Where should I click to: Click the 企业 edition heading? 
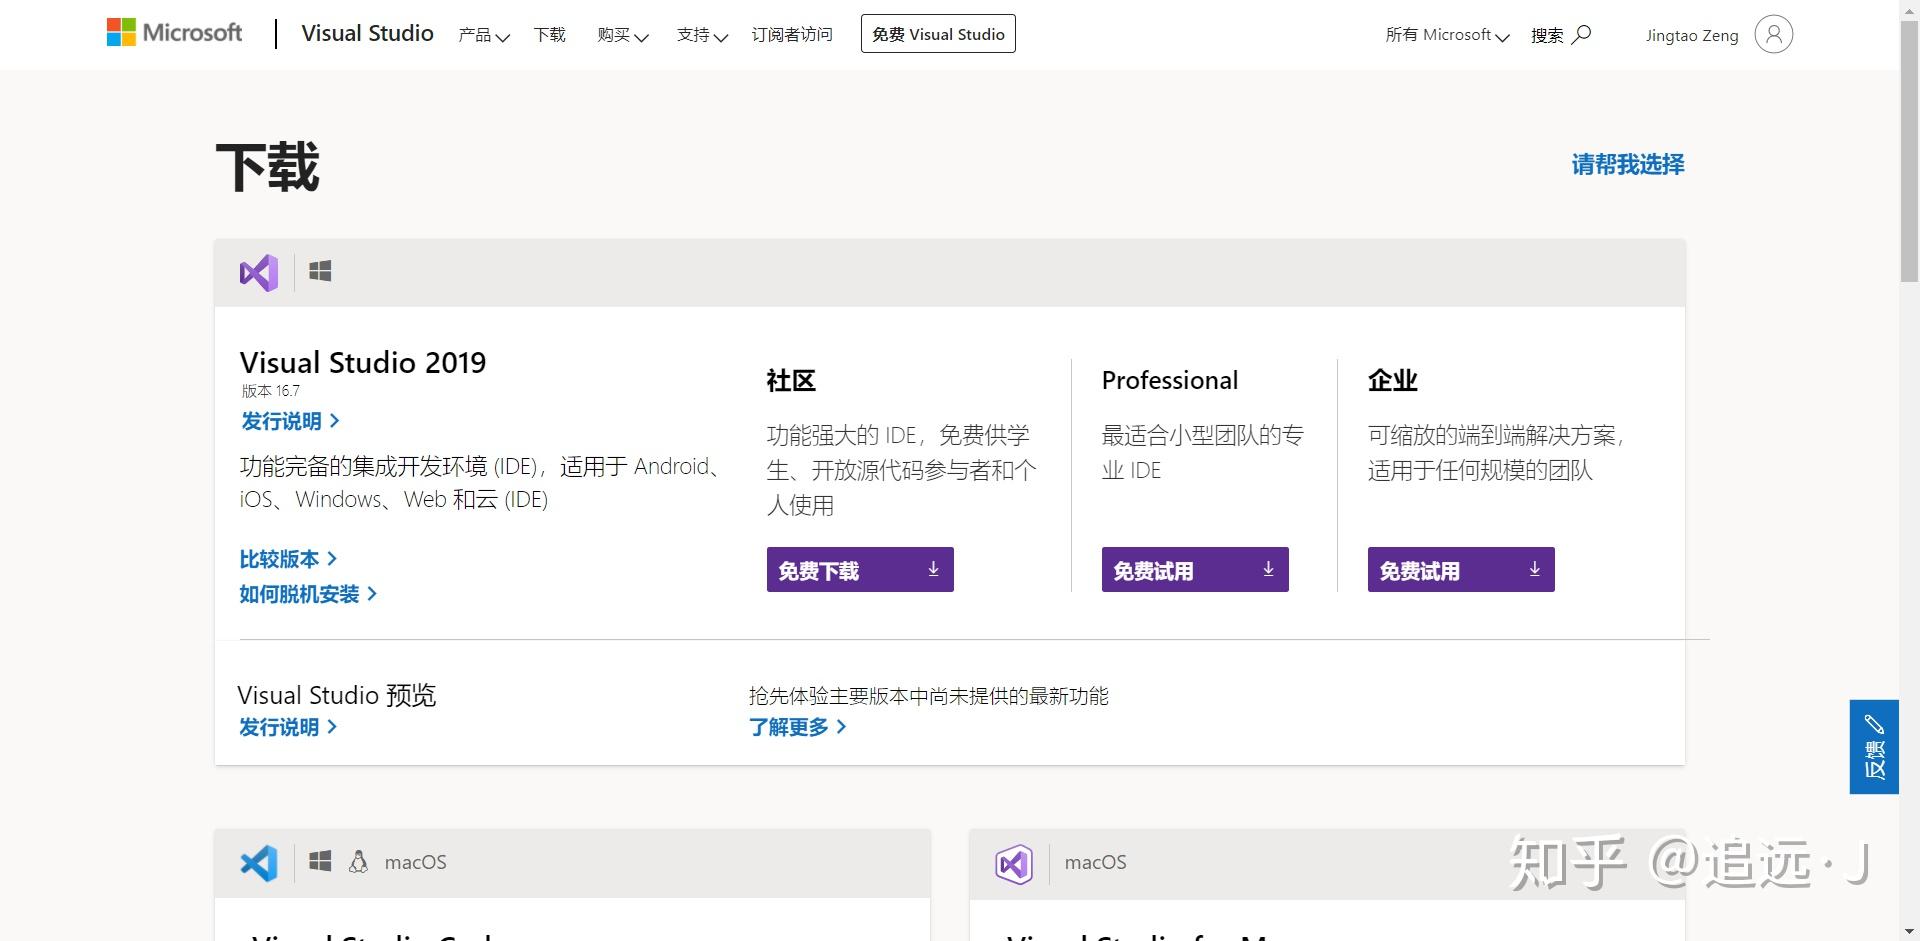point(1392,380)
